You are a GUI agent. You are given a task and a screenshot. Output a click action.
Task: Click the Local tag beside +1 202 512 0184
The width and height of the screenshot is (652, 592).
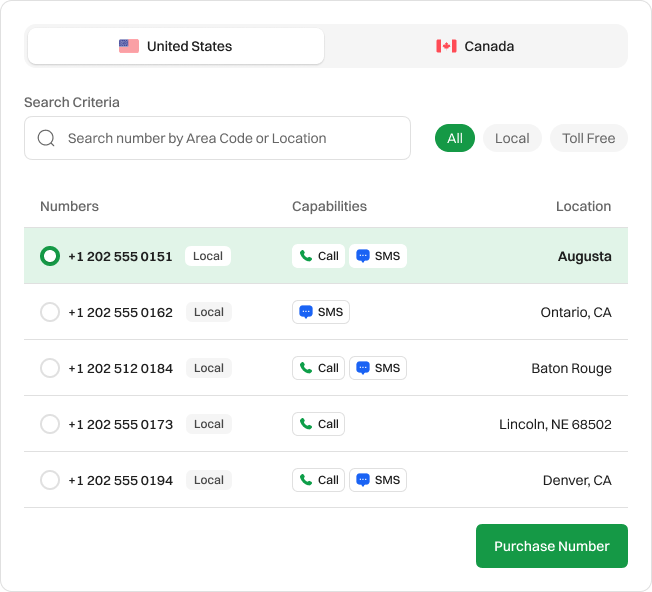tap(209, 368)
